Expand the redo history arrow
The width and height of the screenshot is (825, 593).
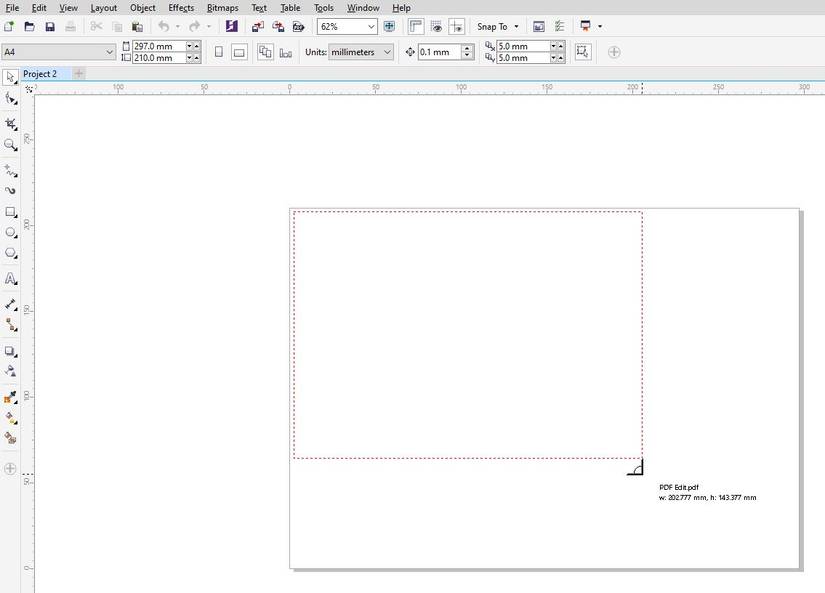(x=209, y=26)
